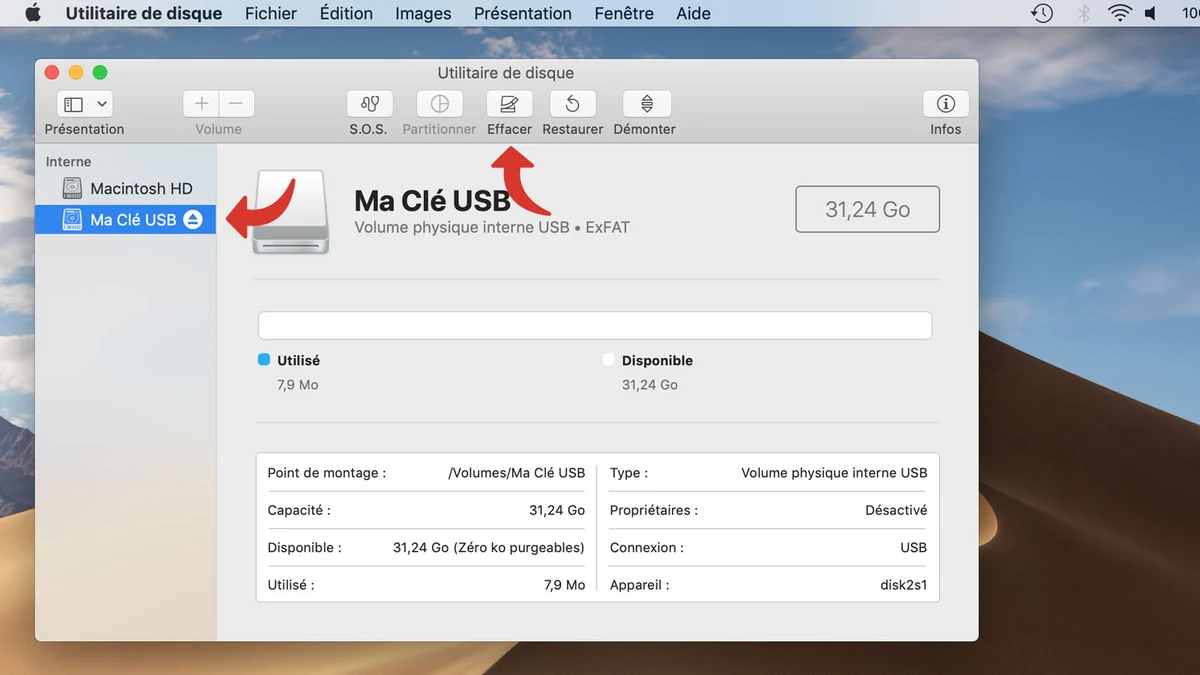
Task: Click the volume speaker menu bar icon
Action: tap(1150, 13)
